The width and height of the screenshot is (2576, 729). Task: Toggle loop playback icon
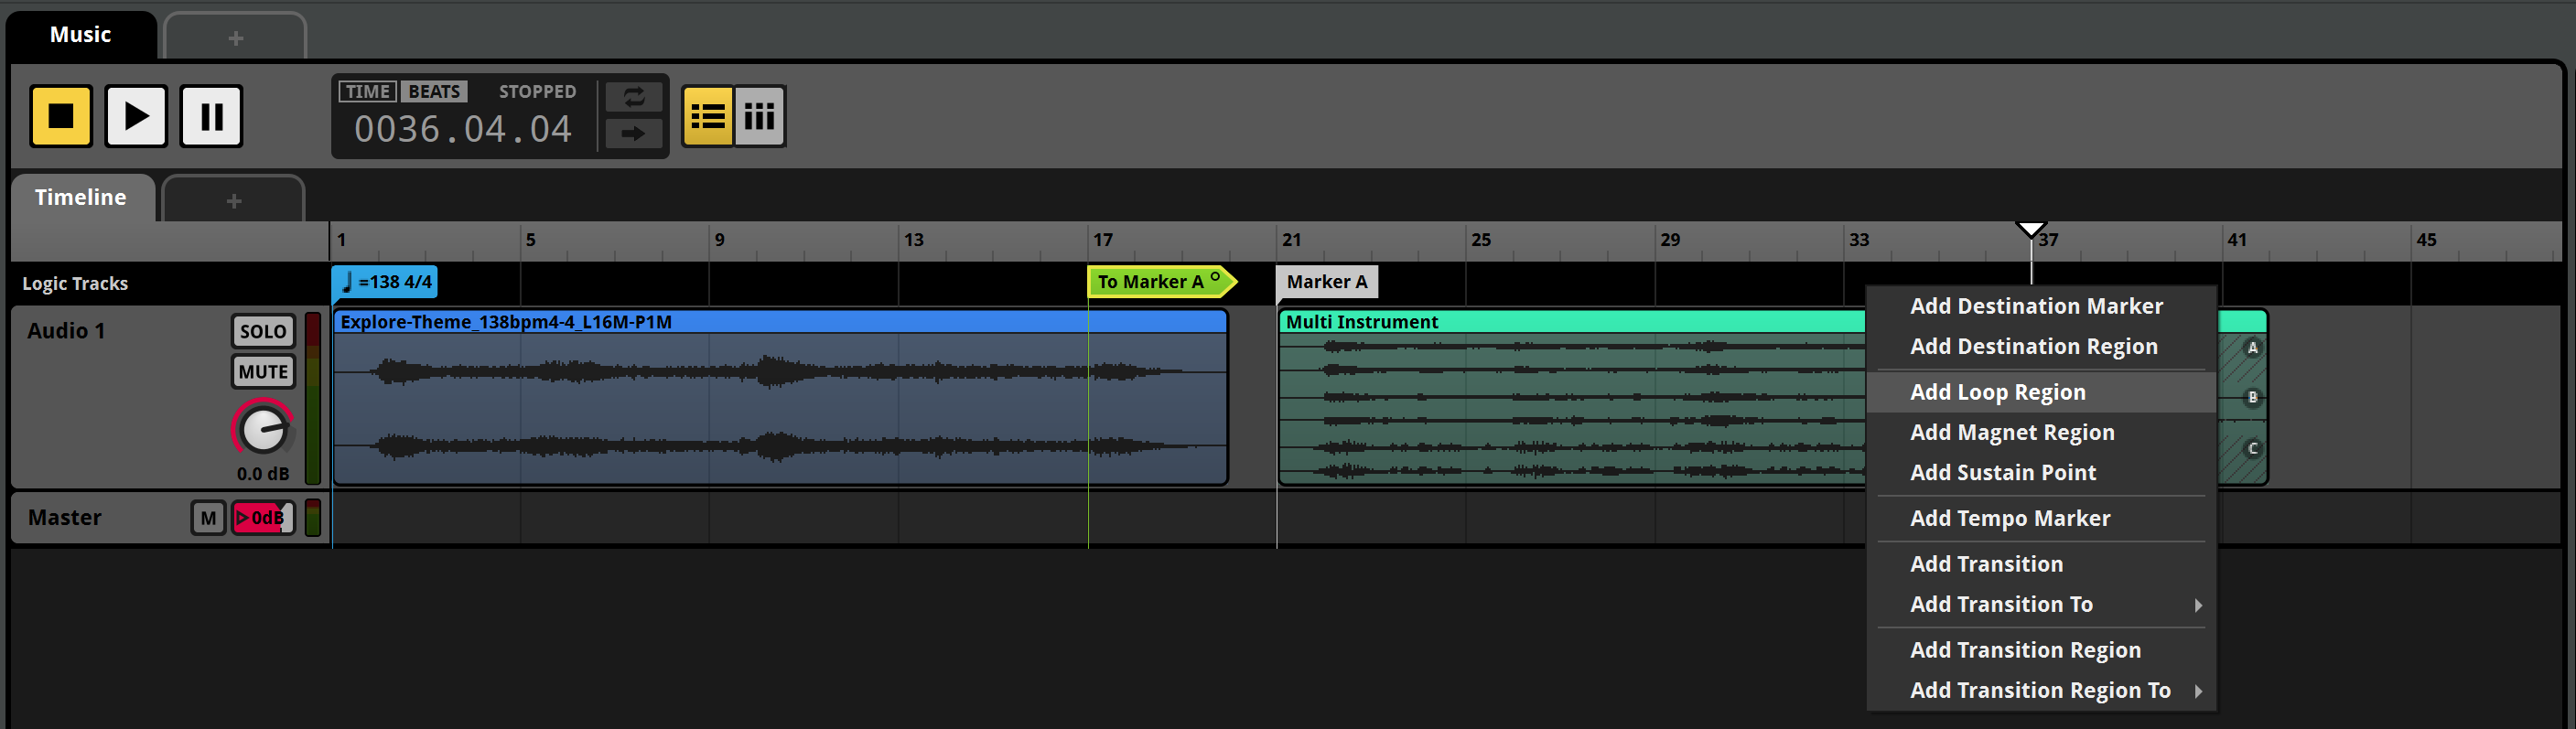coord(634,97)
